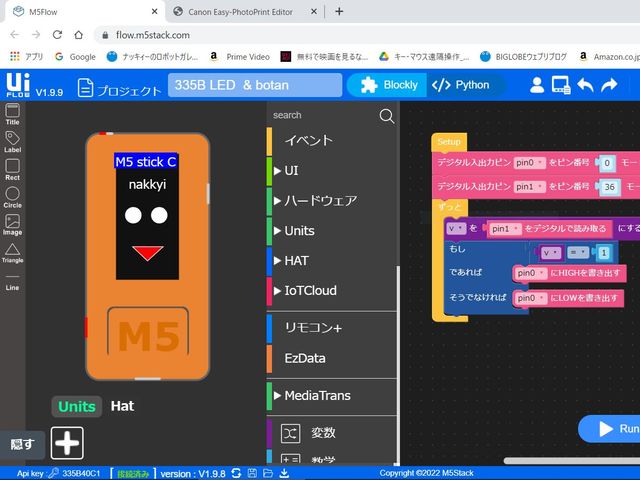The height and width of the screenshot is (480, 640).
Task: Focus the block search field
Action: 322,116
